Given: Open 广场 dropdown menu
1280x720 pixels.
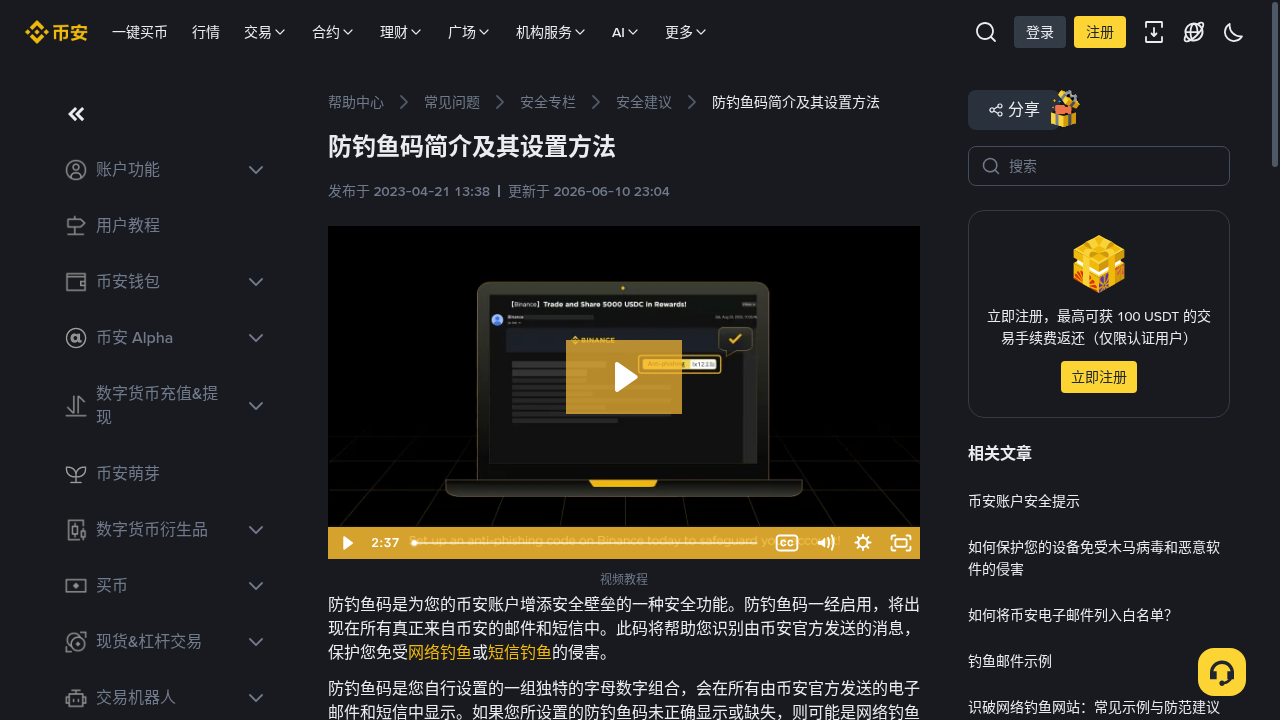Looking at the screenshot, I should [469, 32].
